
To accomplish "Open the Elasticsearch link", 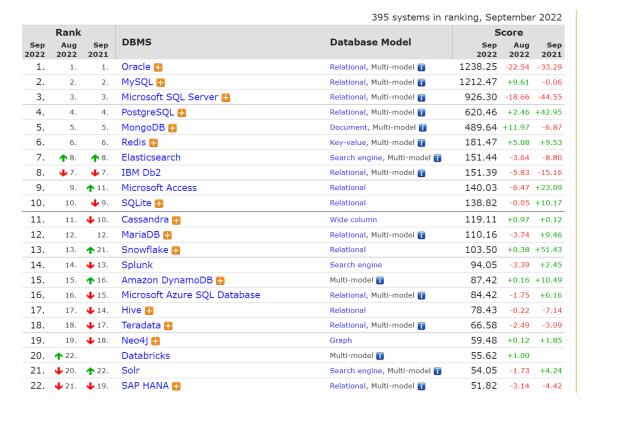I will point(151,158).
